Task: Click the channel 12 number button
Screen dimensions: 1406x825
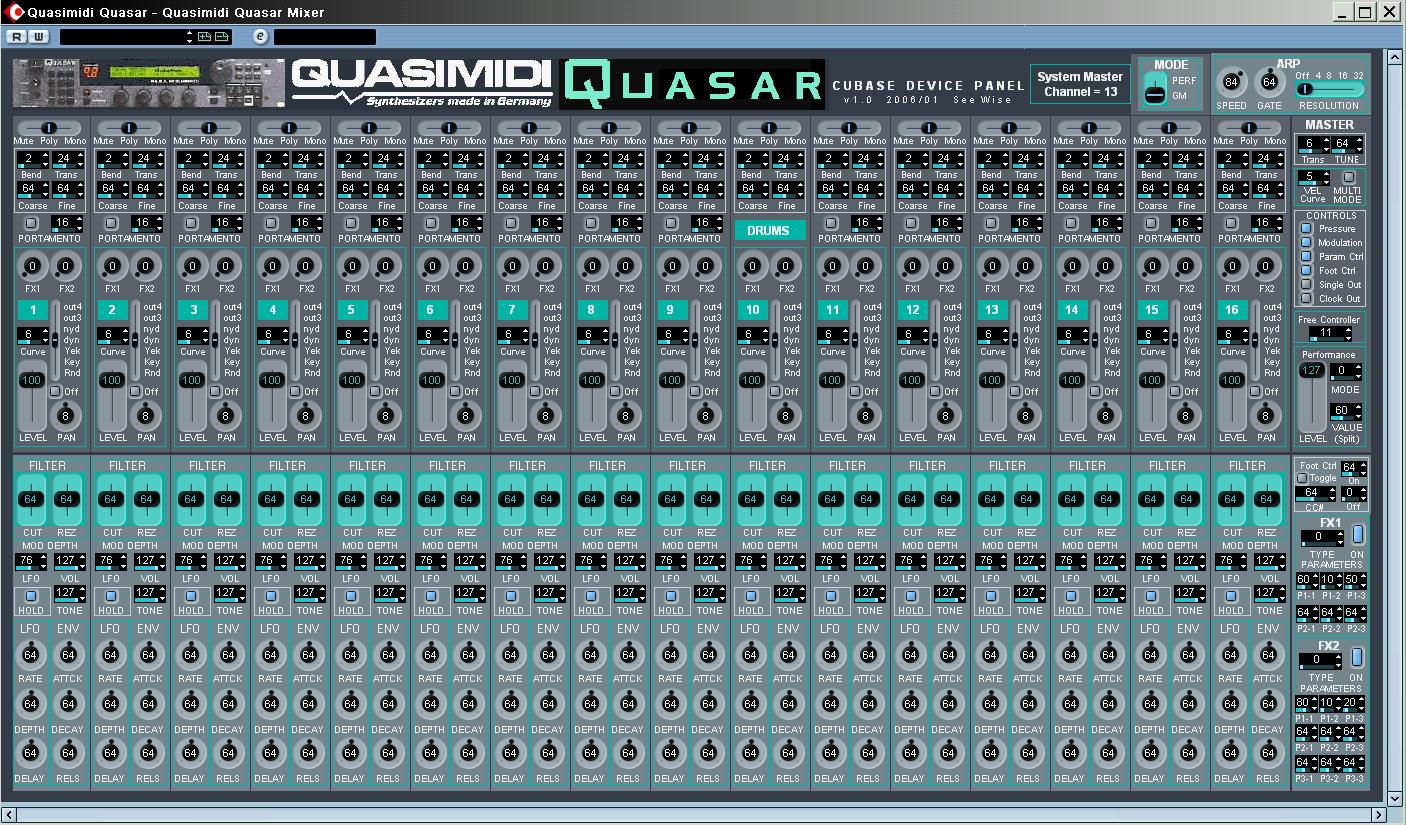Action: coord(912,310)
